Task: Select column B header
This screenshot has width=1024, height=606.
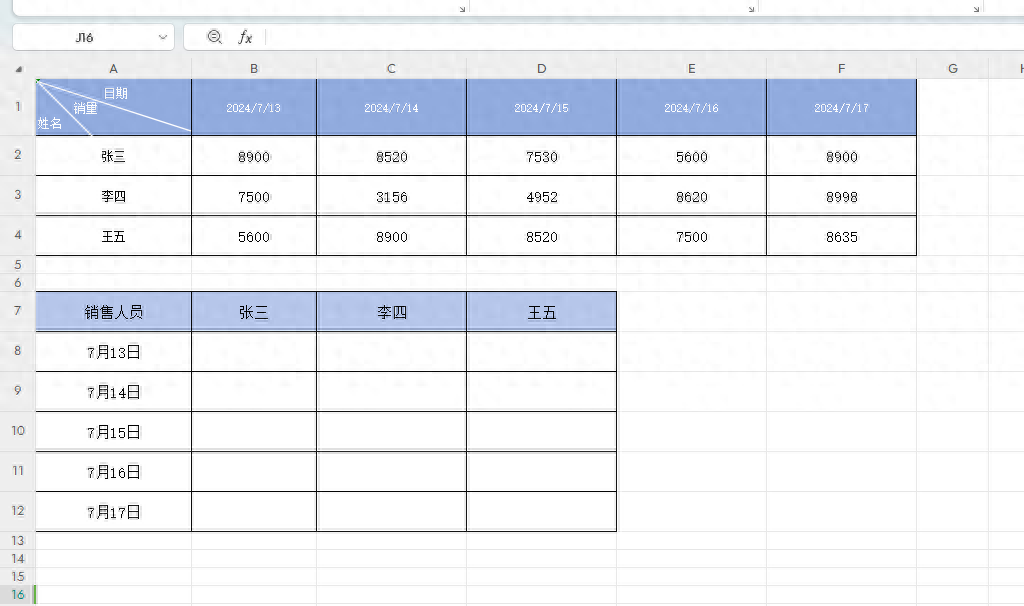Action: tap(254, 69)
